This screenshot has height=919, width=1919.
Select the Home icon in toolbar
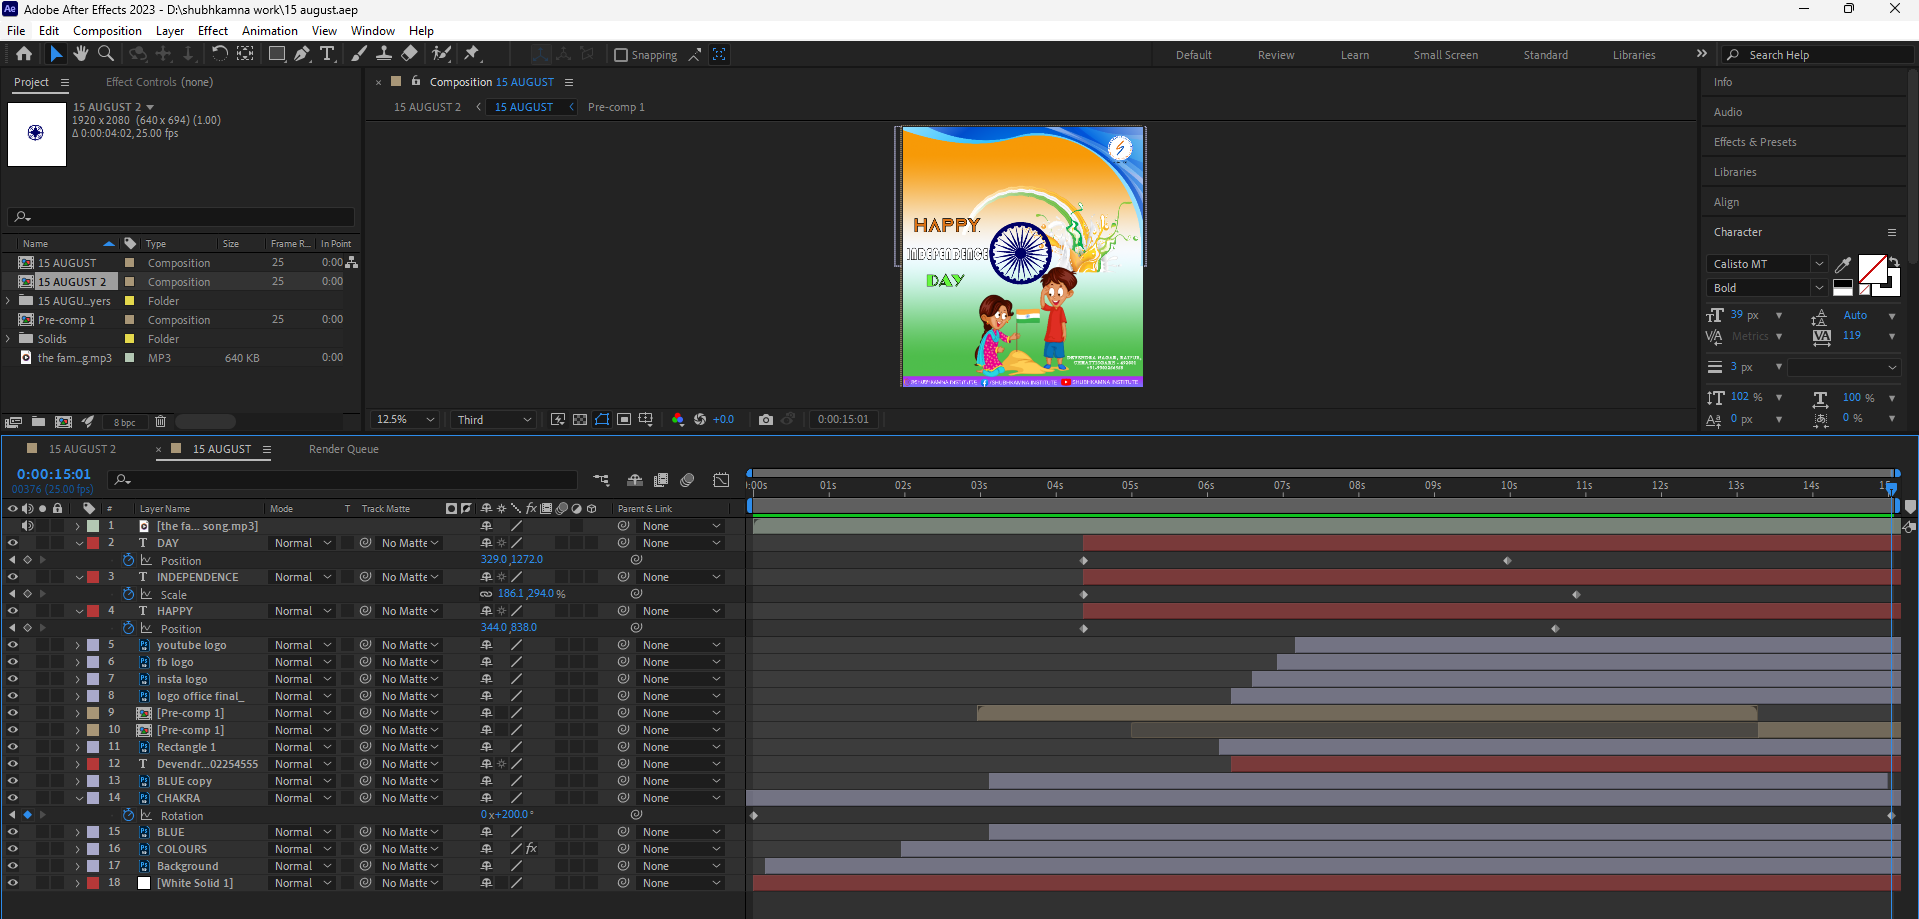click(24, 54)
